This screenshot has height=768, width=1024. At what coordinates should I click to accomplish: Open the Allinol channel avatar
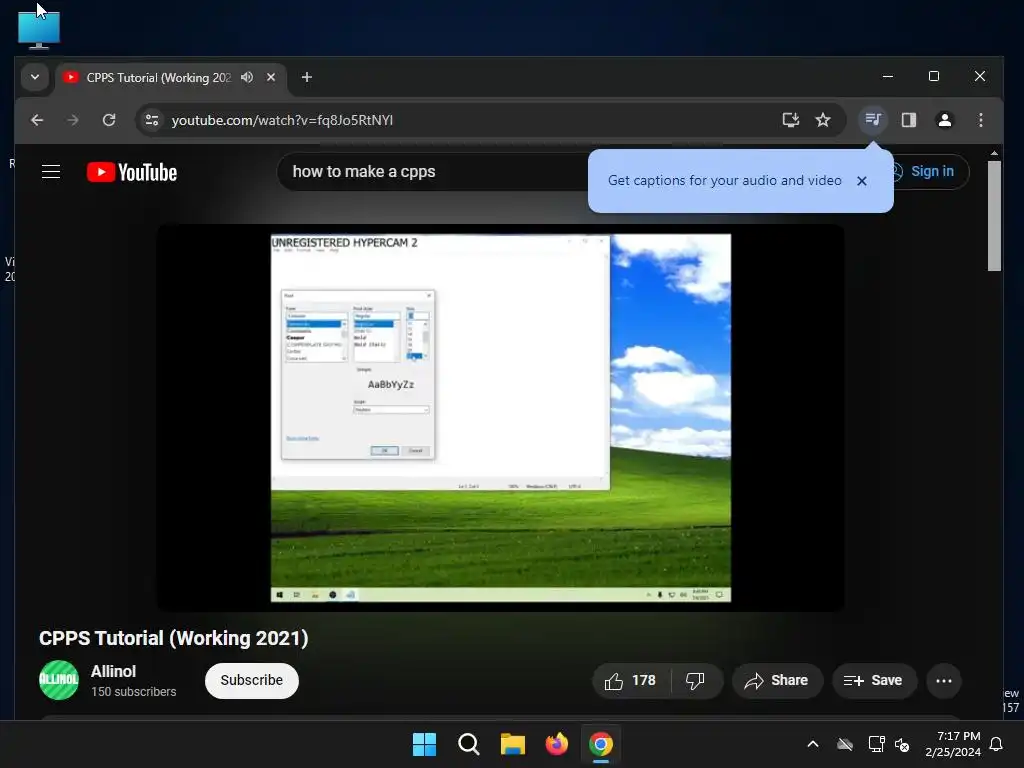(x=59, y=680)
